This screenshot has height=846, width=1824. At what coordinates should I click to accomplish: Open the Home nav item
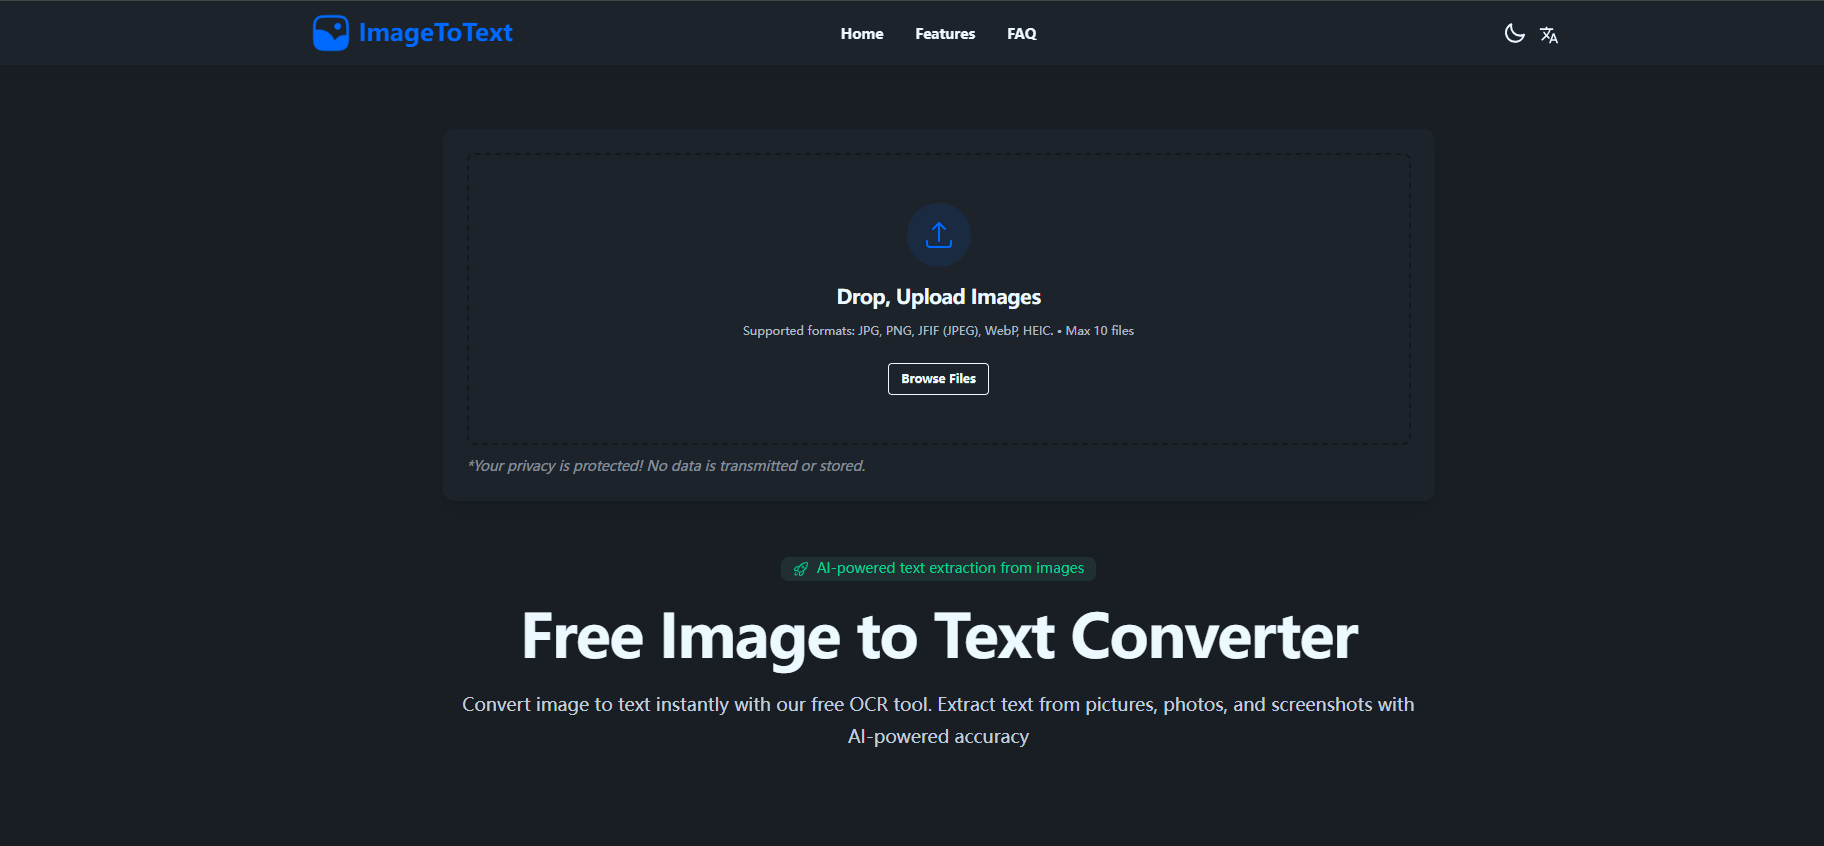[861, 34]
